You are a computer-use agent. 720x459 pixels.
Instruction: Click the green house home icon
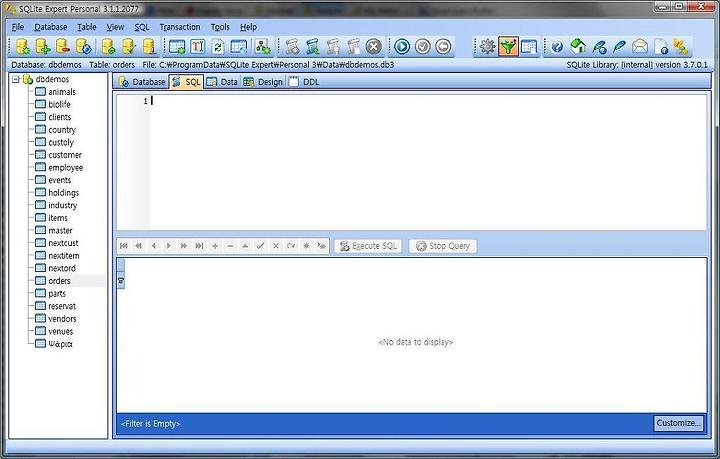578,46
